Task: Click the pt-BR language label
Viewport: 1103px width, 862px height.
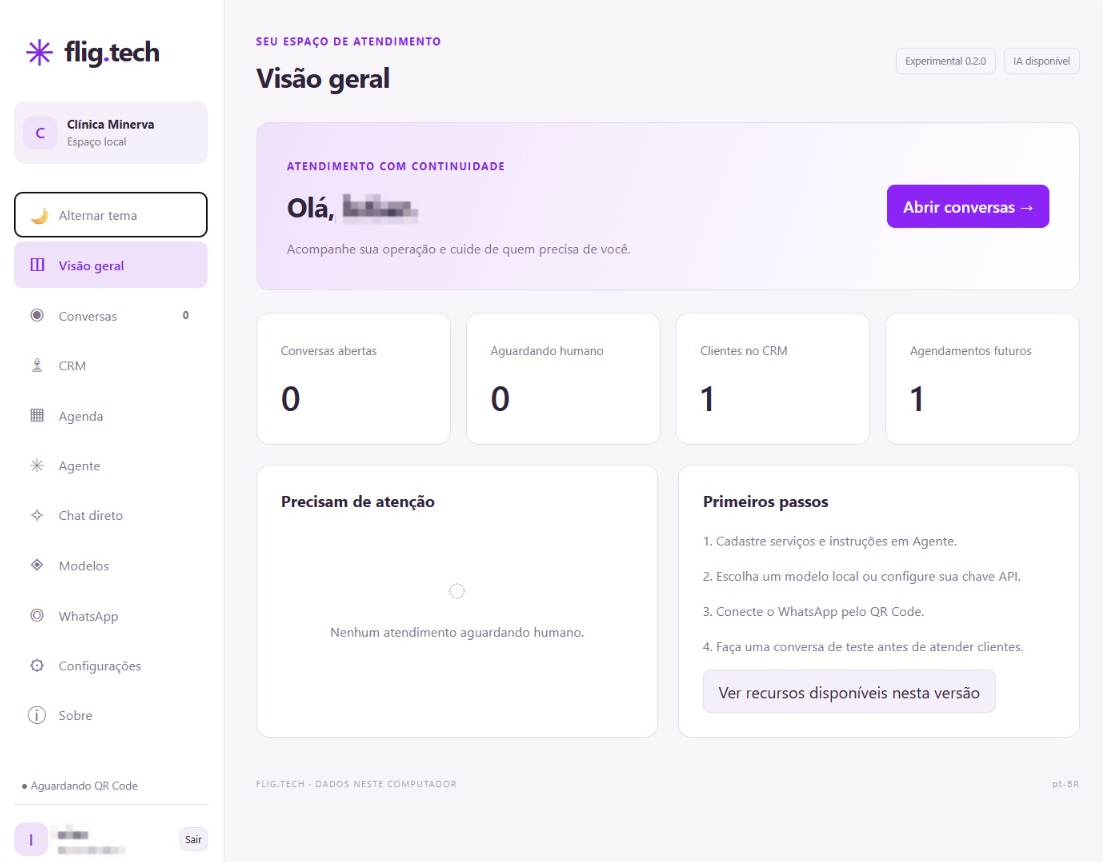Action: click(x=1065, y=784)
